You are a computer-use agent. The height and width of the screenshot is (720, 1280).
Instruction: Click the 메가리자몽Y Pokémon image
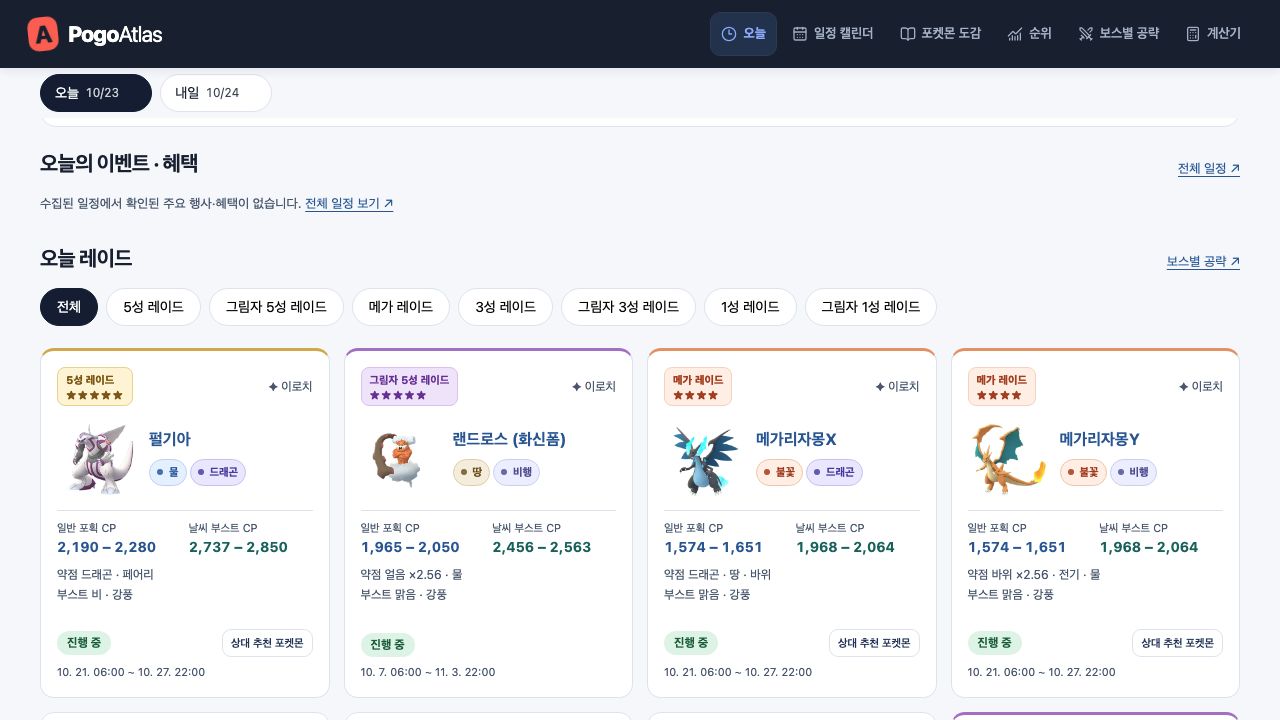pos(1008,459)
